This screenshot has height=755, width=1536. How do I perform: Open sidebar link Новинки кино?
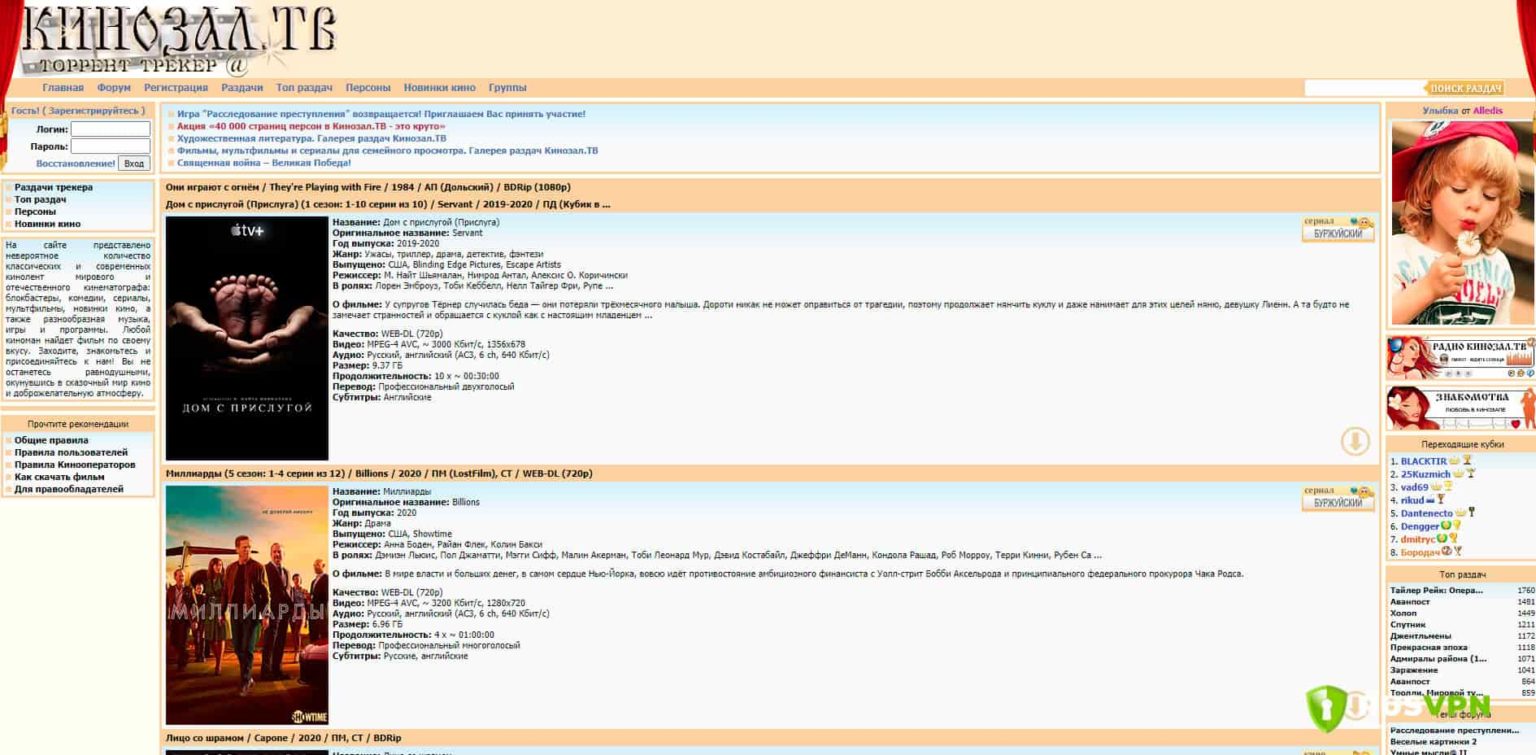coord(47,223)
